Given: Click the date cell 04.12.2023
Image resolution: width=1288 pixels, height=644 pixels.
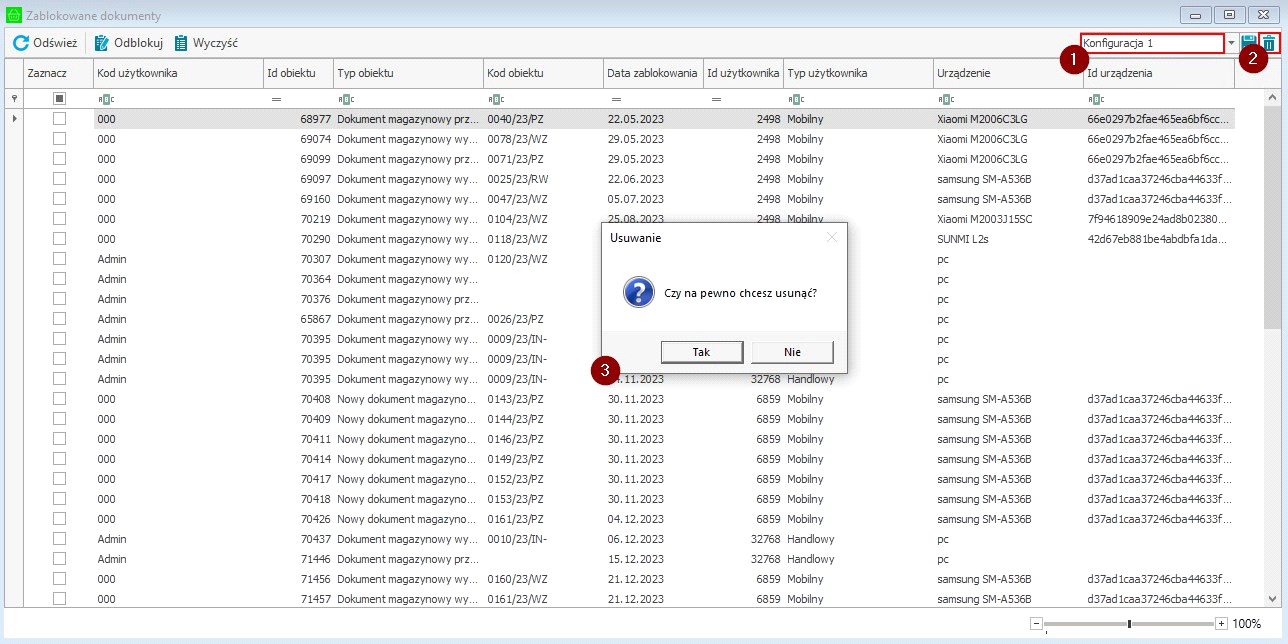Looking at the screenshot, I should coord(653,518).
